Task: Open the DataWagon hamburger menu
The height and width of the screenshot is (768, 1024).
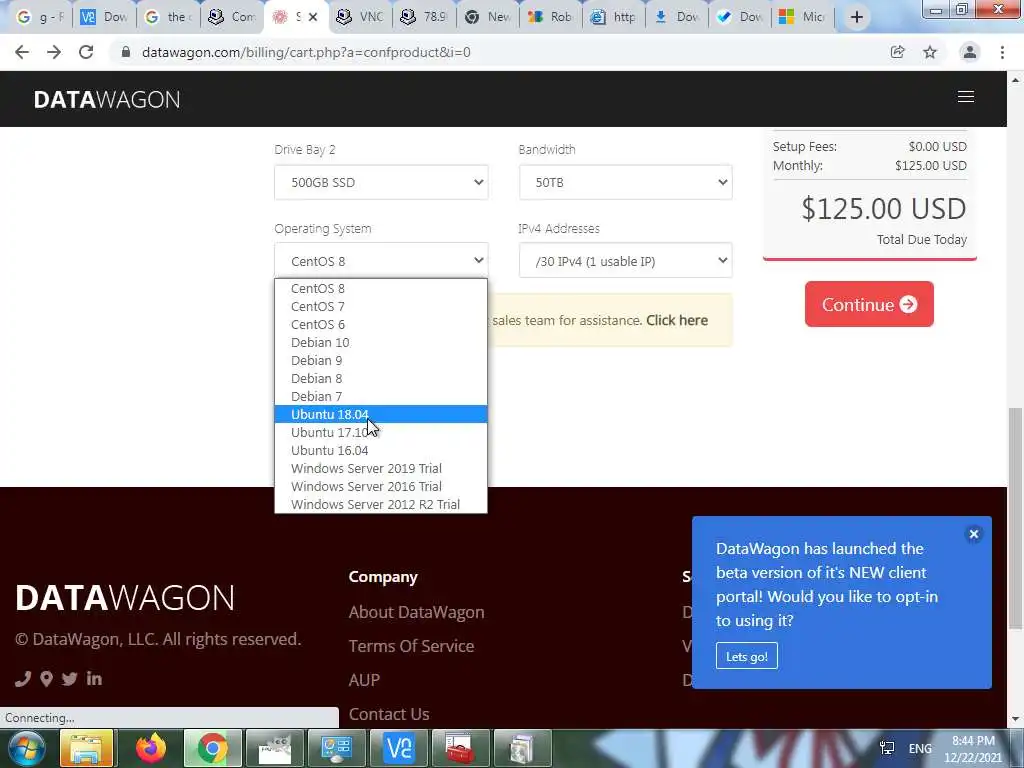Action: (966, 97)
